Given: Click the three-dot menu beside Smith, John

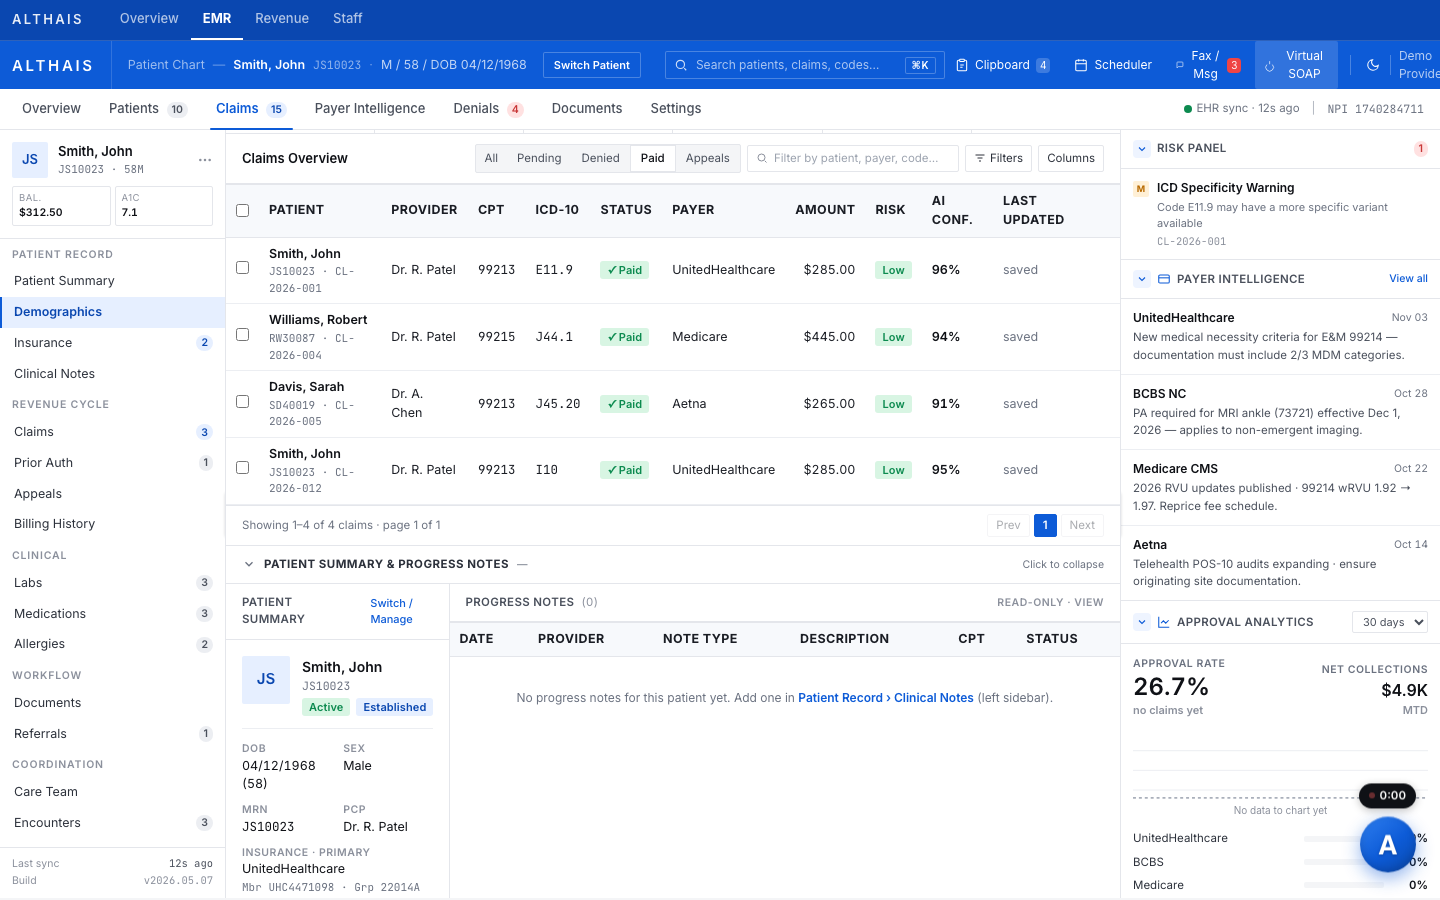Looking at the screenshot, I should pyautogui.click(x=205, y=160).
